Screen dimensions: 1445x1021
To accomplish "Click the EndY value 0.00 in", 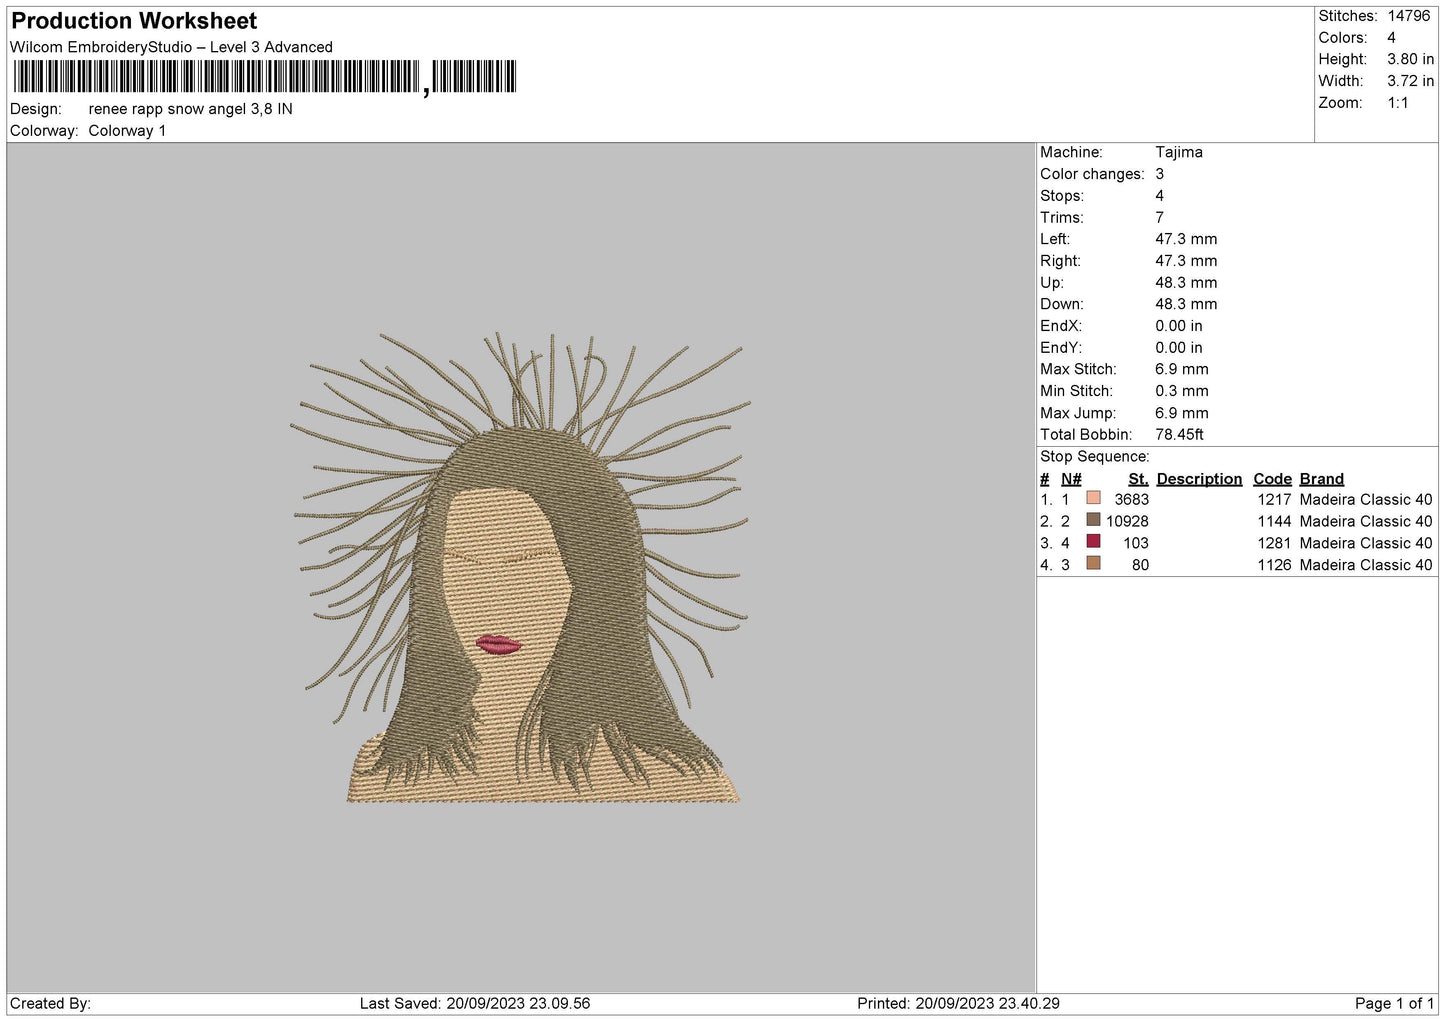I will pos(1179,348).
